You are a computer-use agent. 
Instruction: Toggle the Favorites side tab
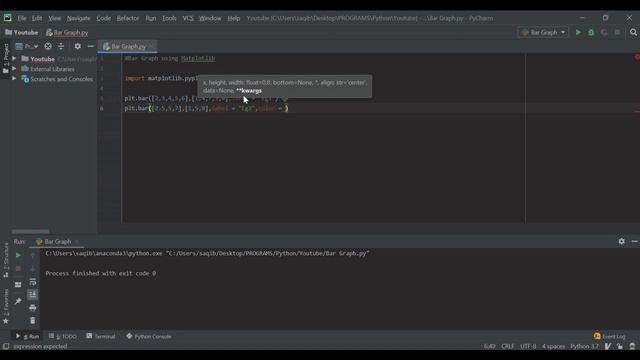coord(6,307)
